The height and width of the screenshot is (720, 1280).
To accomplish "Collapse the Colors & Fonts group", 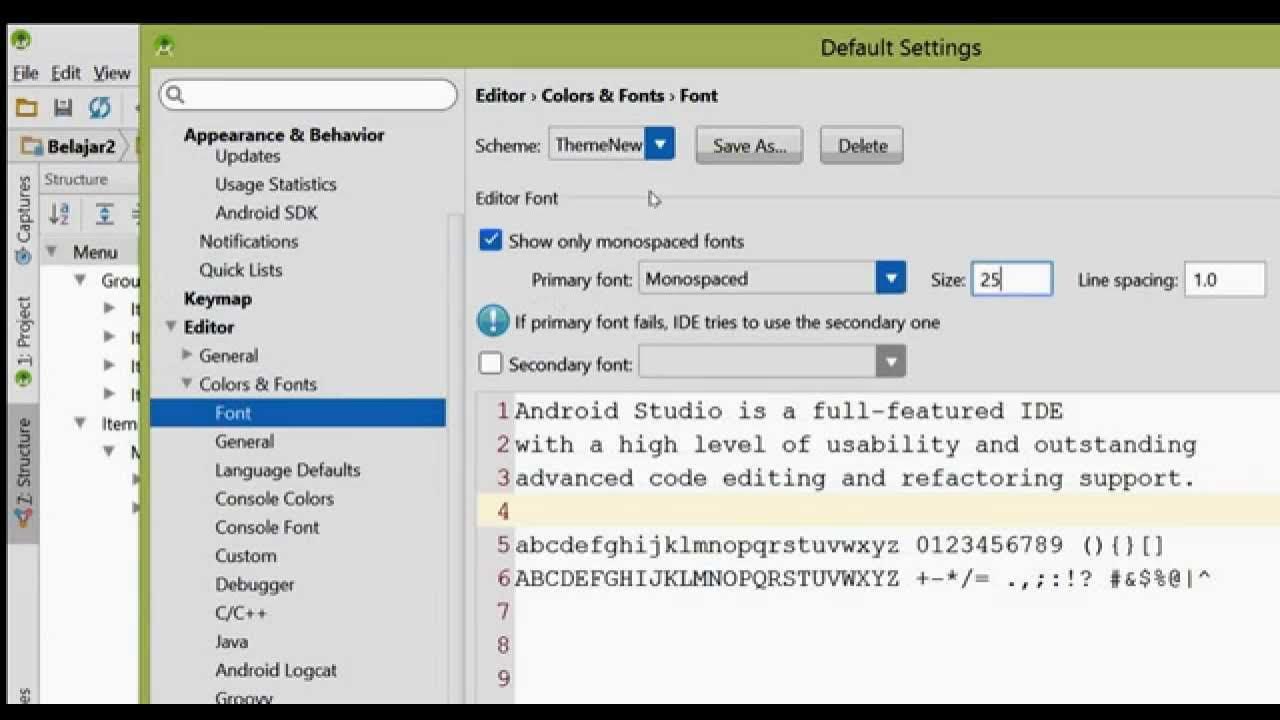I will click(x=187, y=384).
